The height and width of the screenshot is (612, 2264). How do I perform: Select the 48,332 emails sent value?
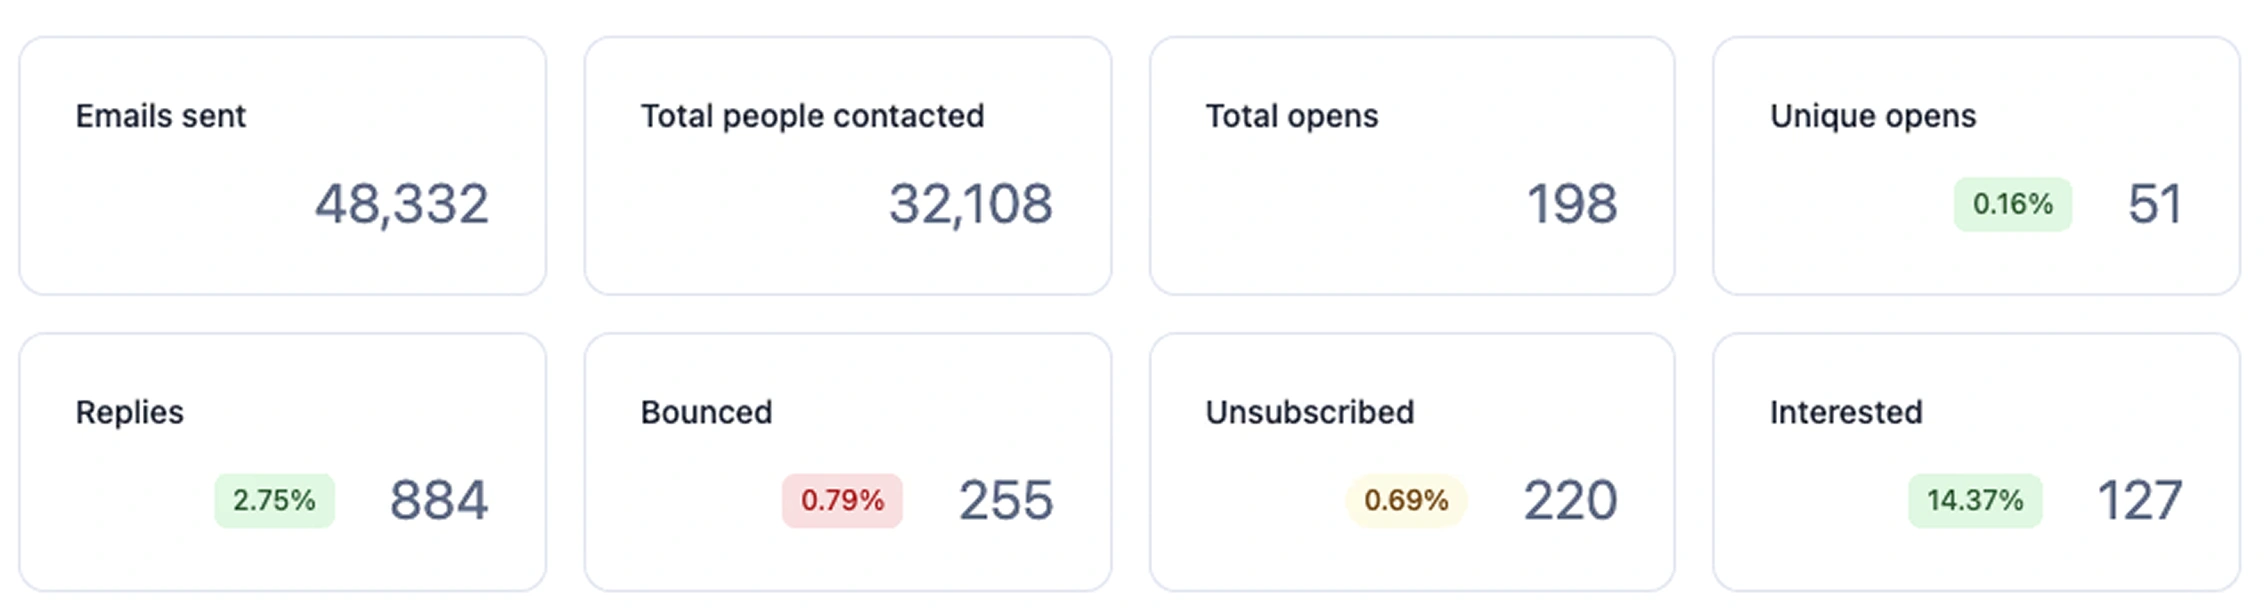pos(401,204)
